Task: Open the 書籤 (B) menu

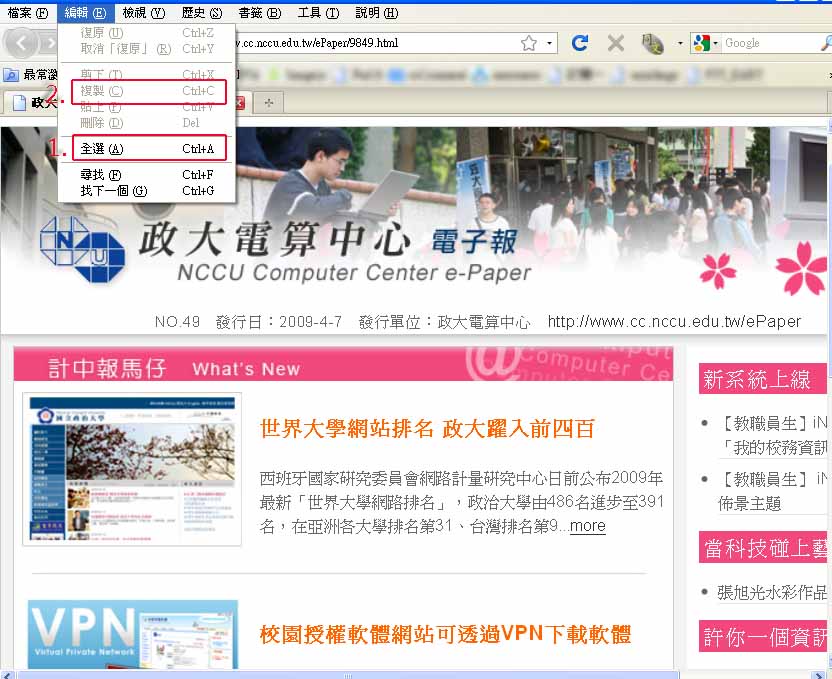Action: 259,13
